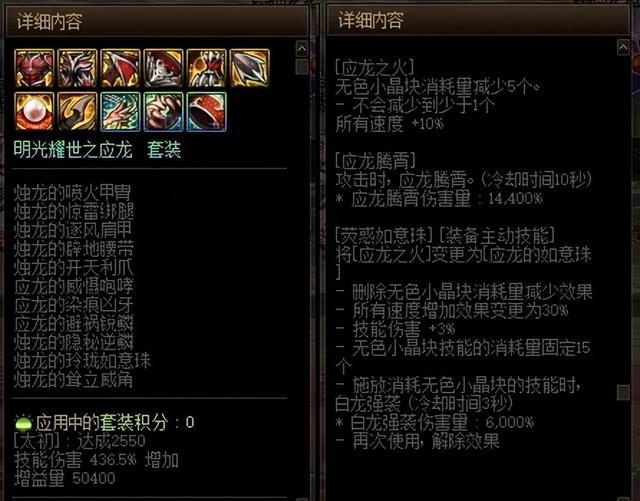Select 烛龙的喷火甲胄 in the set list

[x=72, y=193]
